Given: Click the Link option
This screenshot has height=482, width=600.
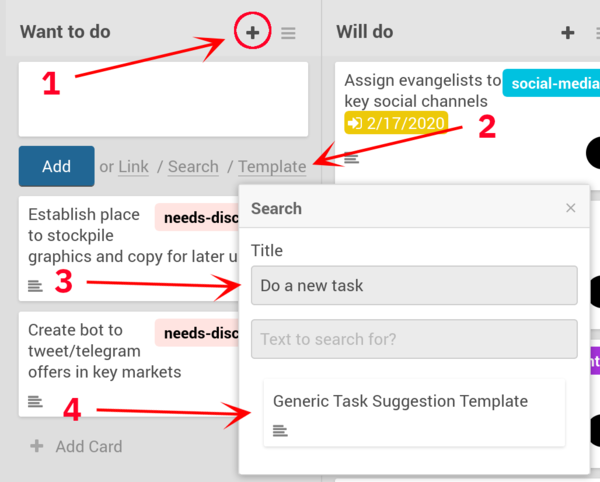Looking at the screenshot, I should click(x=133, y=167).
